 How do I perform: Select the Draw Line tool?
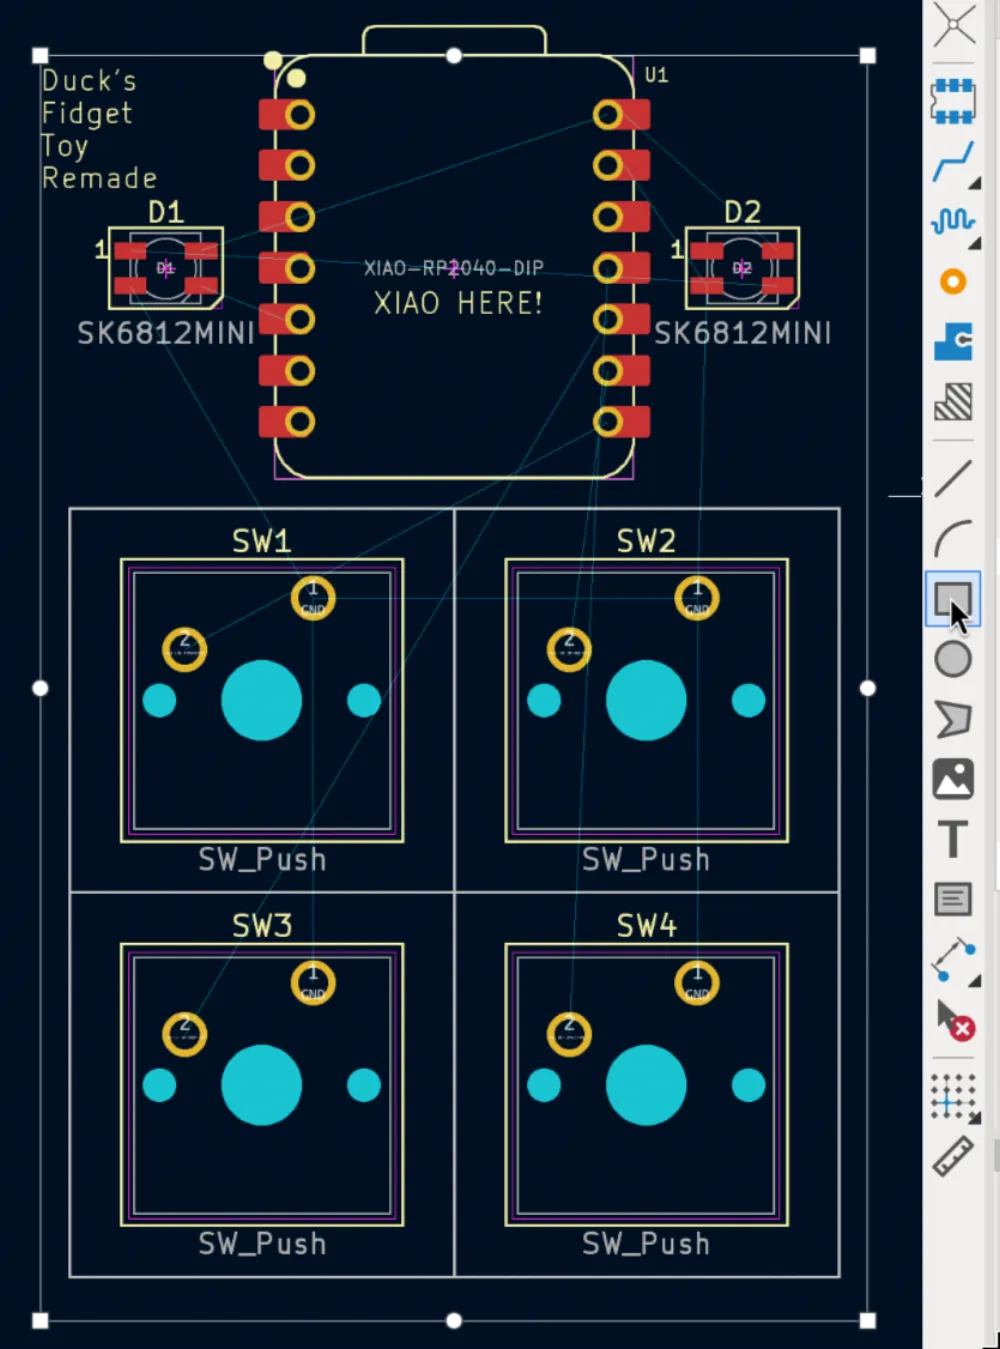tap(953, 478)
